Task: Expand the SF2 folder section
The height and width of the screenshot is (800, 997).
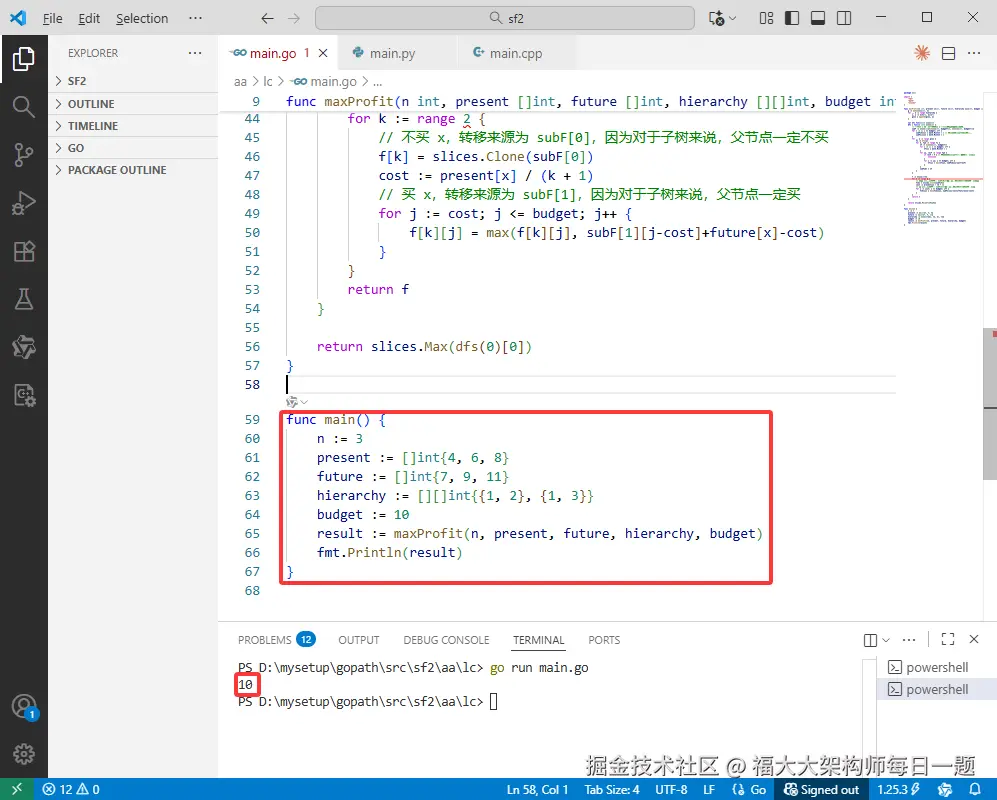Action: tap(133, 81)
